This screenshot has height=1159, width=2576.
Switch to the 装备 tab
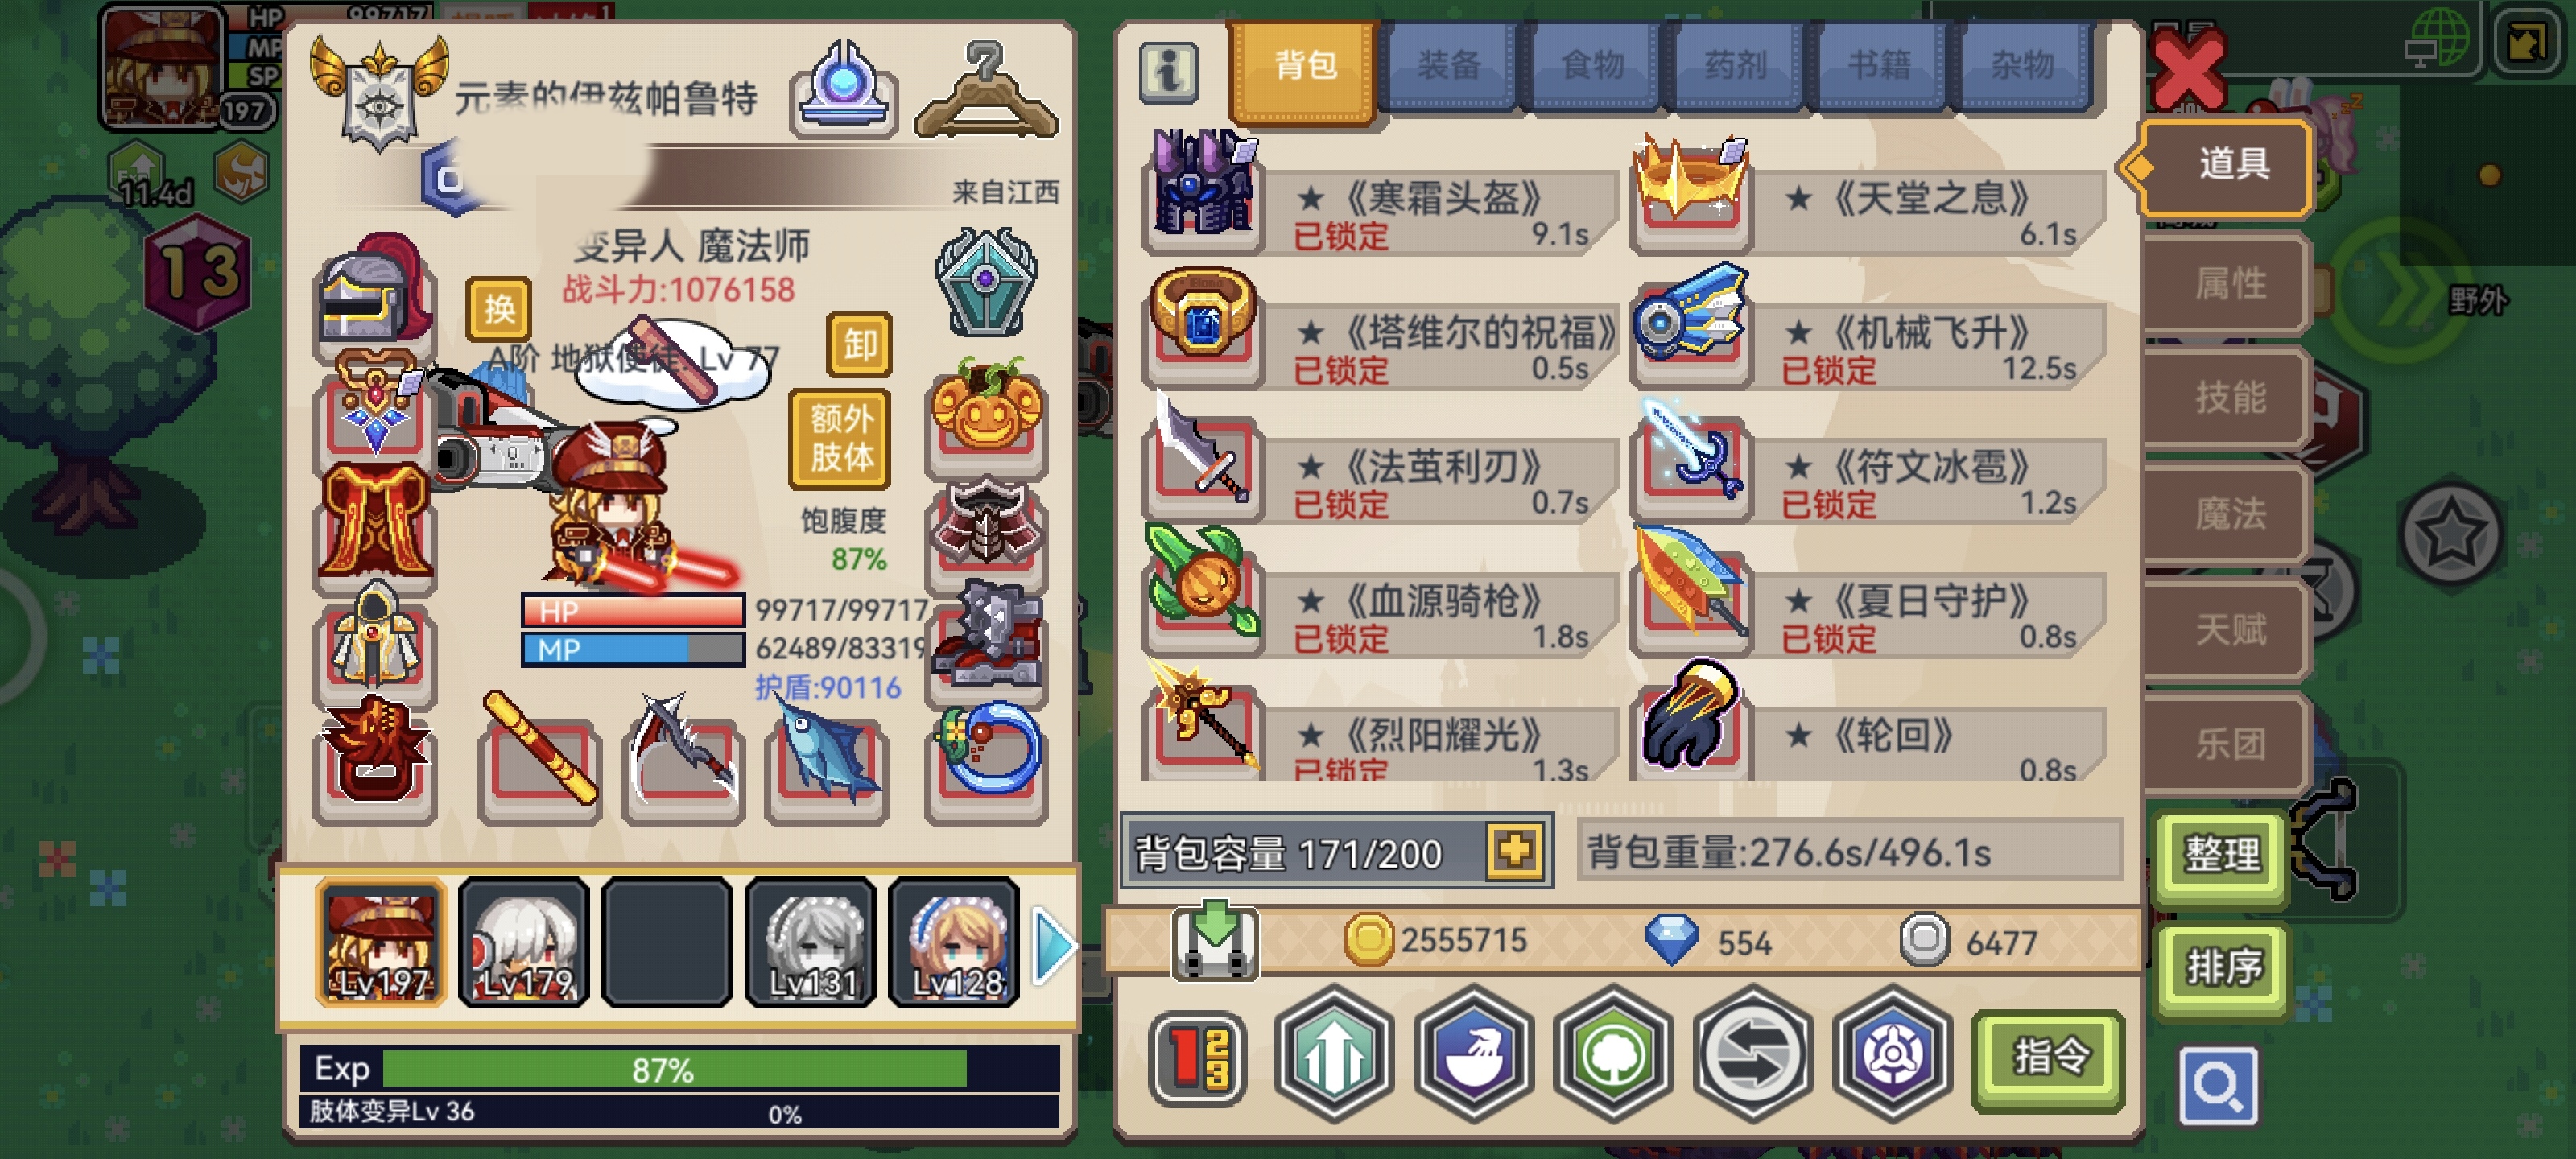coord(1448,67)
